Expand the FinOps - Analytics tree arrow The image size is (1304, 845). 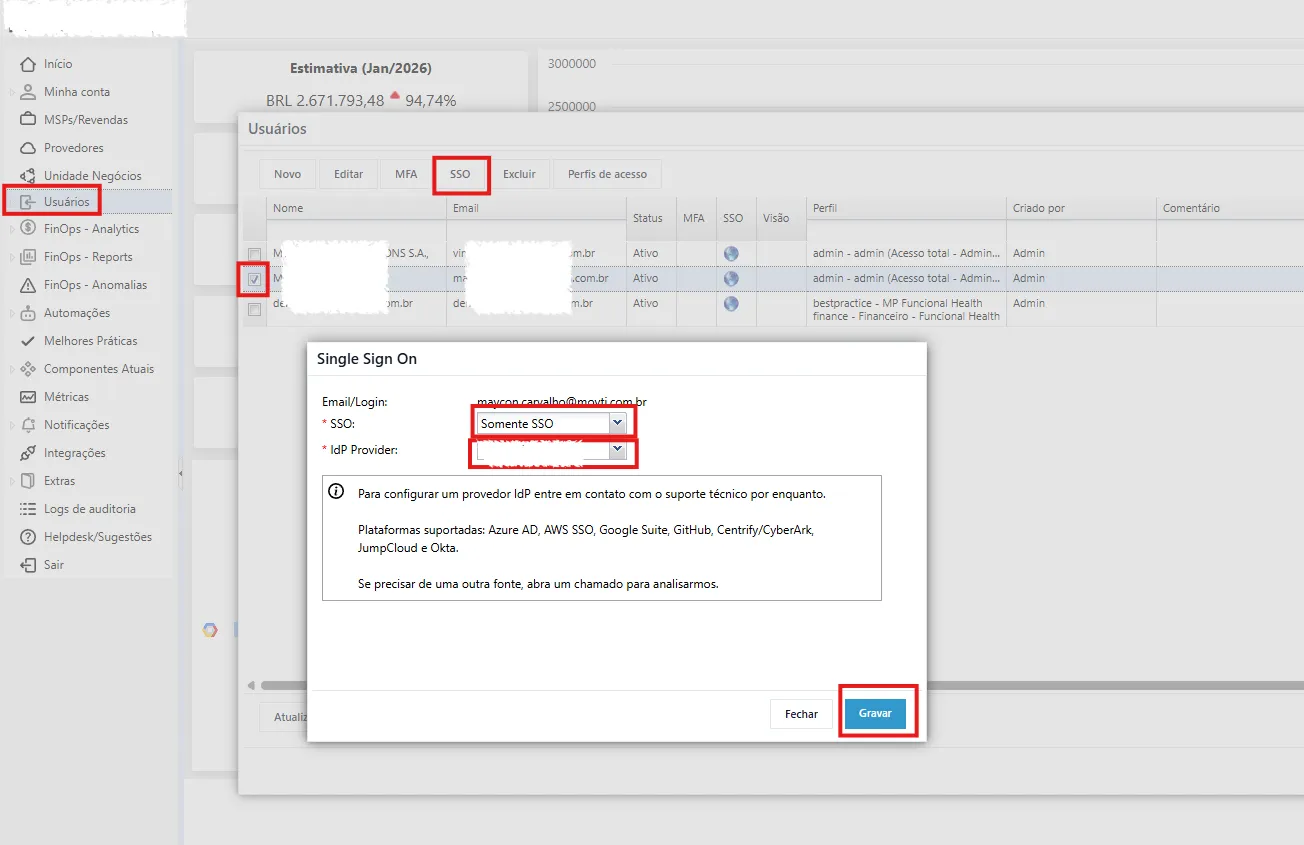pos(12,229)
